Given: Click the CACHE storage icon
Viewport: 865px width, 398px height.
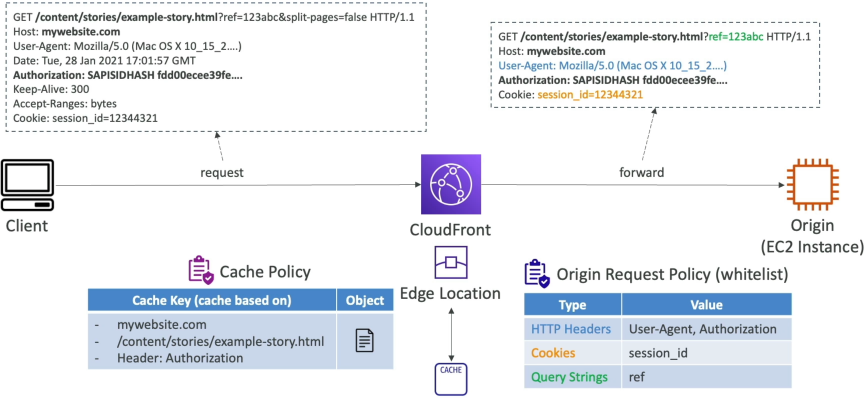Looking at the screenshot, I should pyautogui.click(x=451, y=378).
